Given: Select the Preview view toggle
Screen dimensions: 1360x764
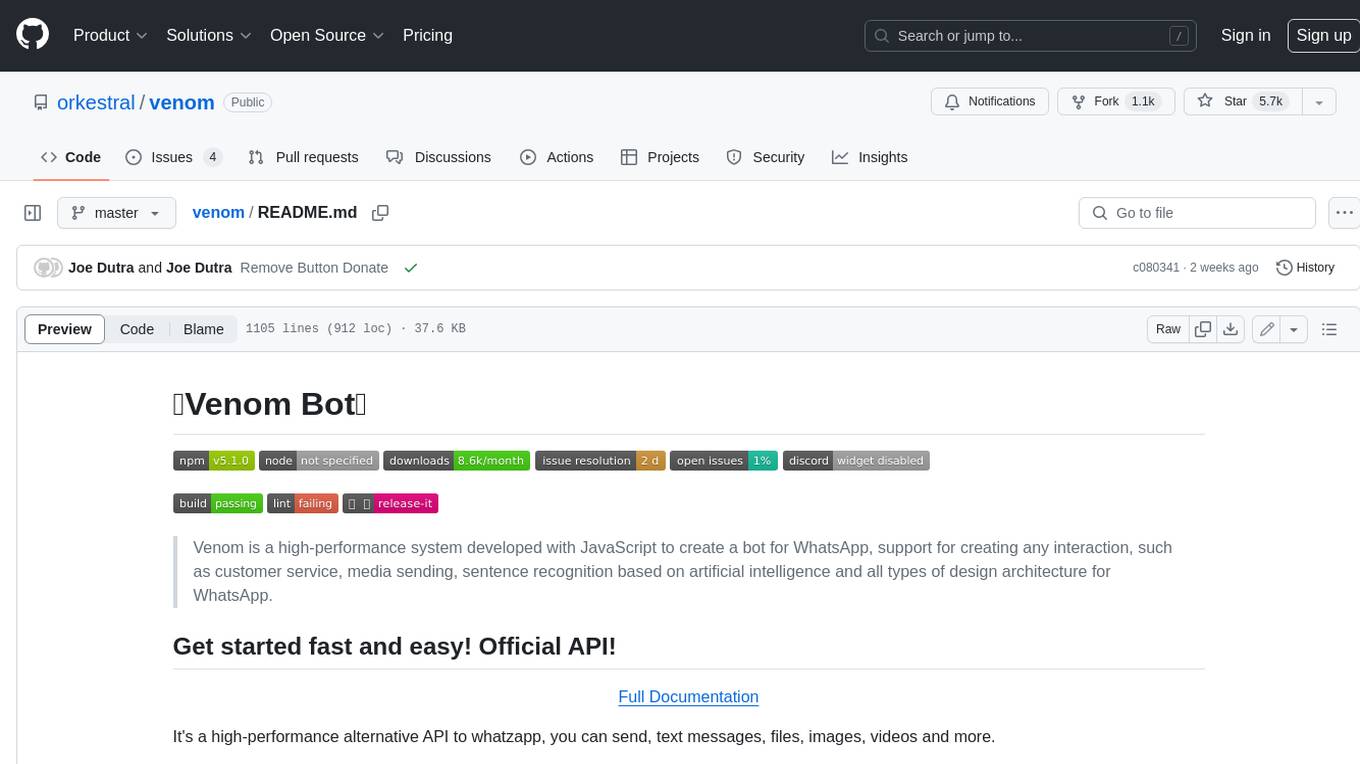Looking at the screenshot, I should 64,329.
